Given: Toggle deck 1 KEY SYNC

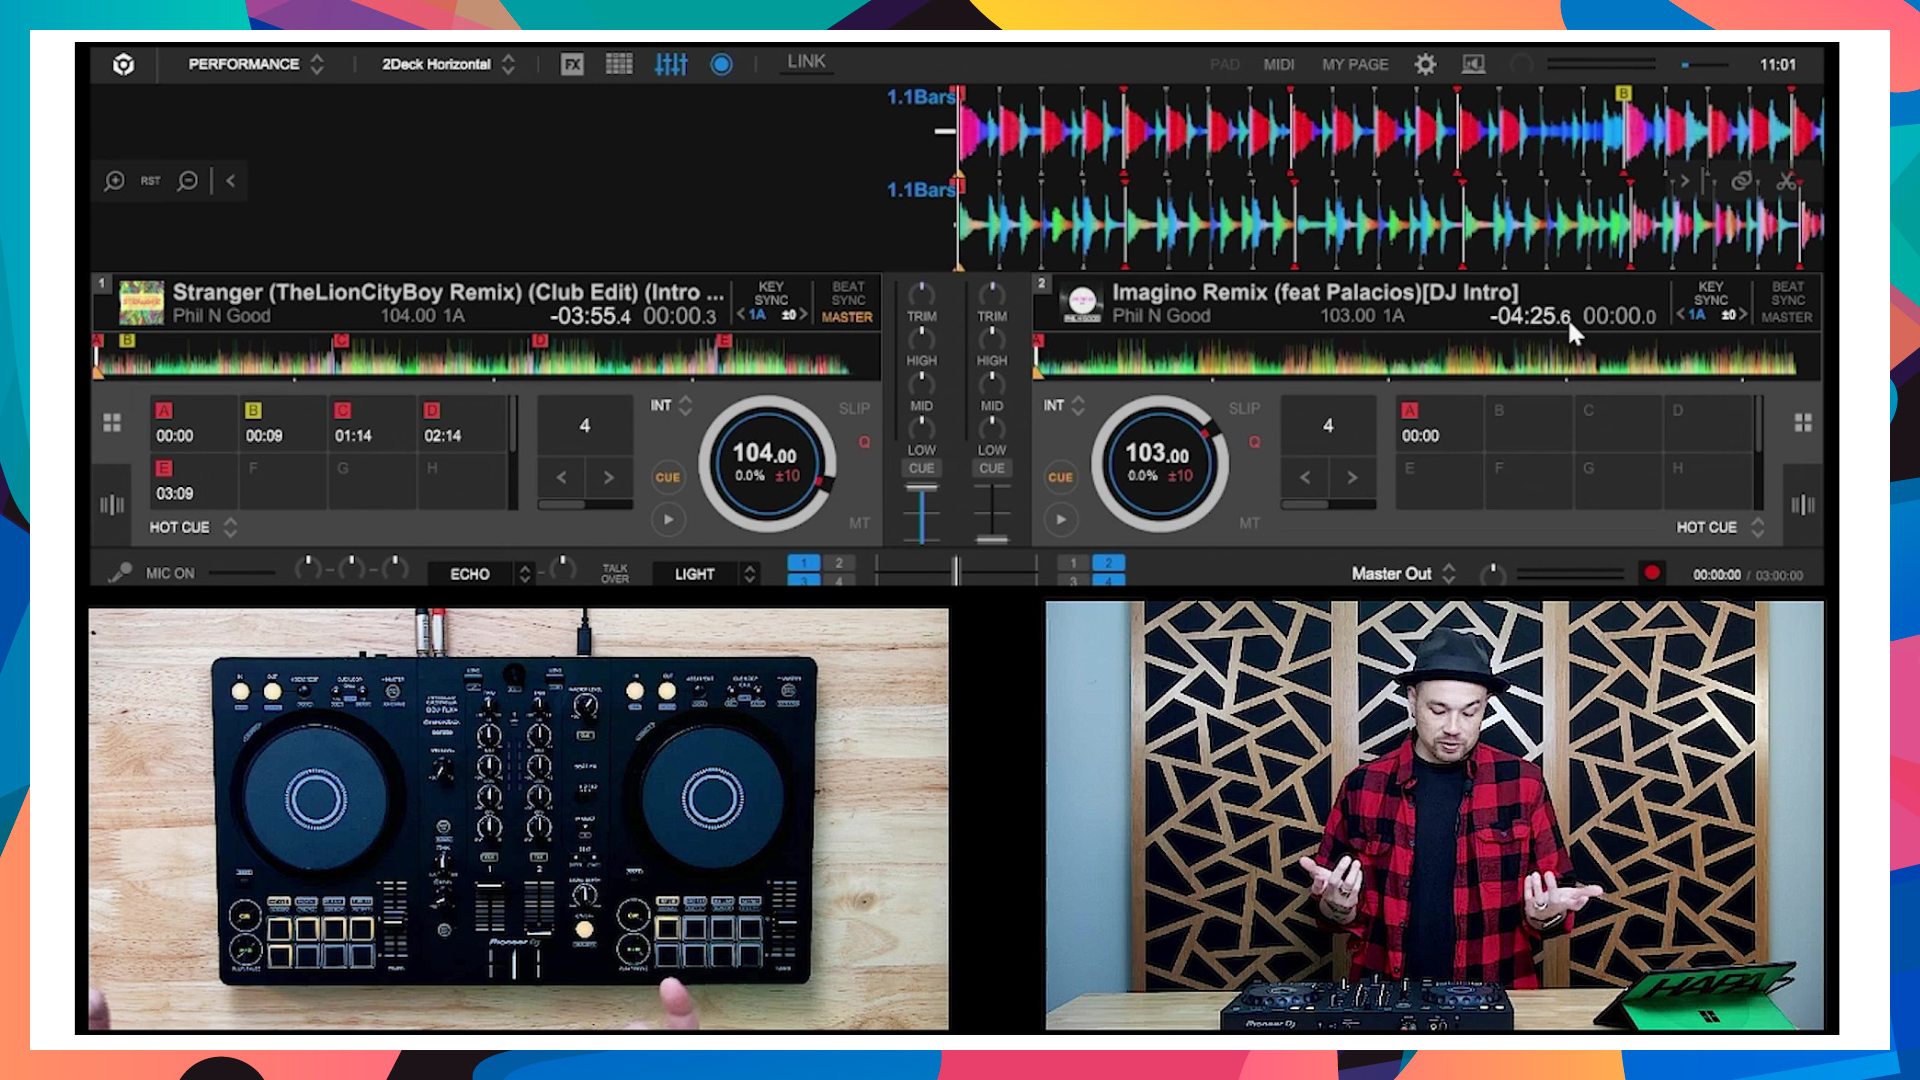Looking at the screenshot, I should point(771,293).
